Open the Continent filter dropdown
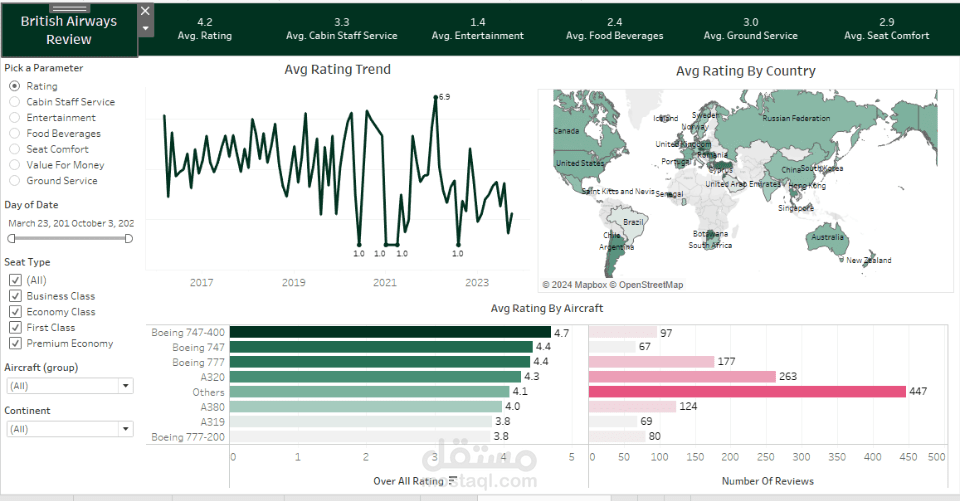The width and height of the screenshot is (960, 501). pyautogui.click(x=70, y=429)
